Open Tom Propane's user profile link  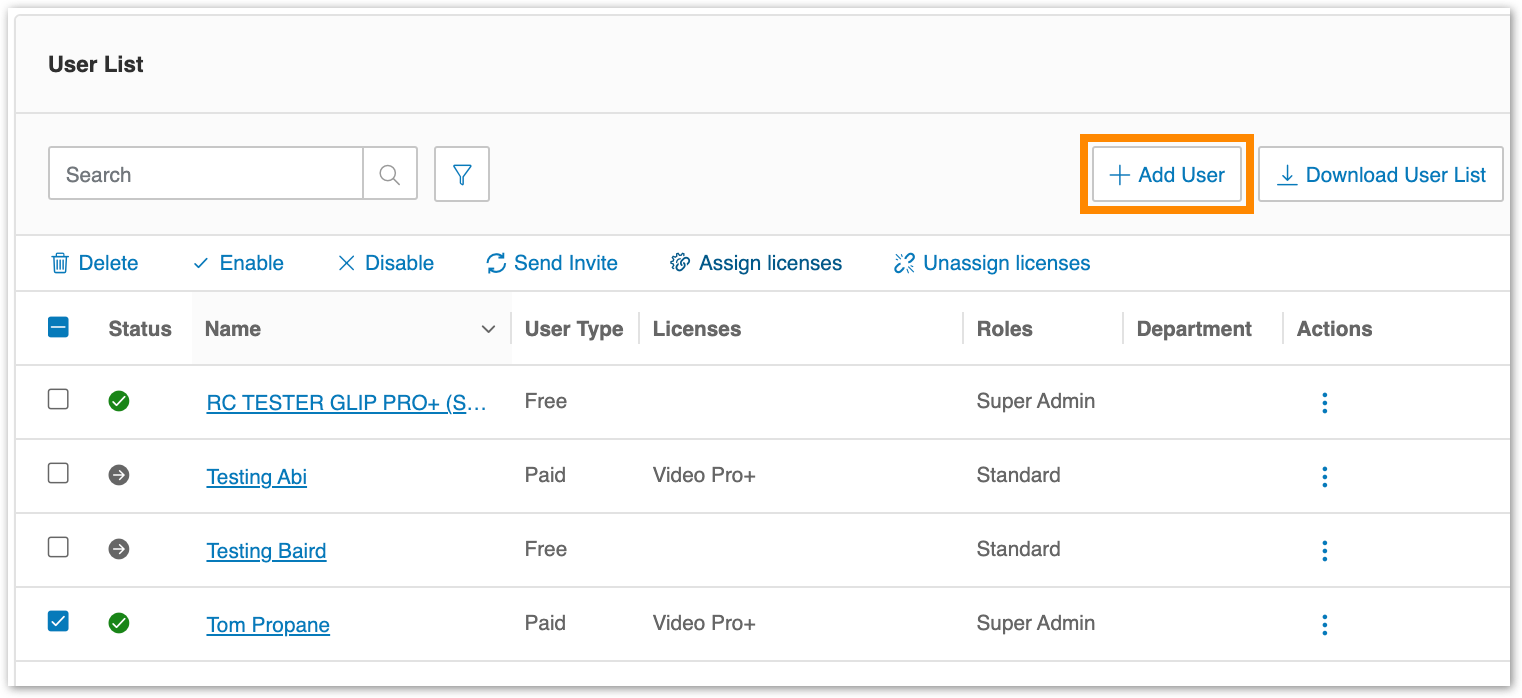(x=268, y=624)
